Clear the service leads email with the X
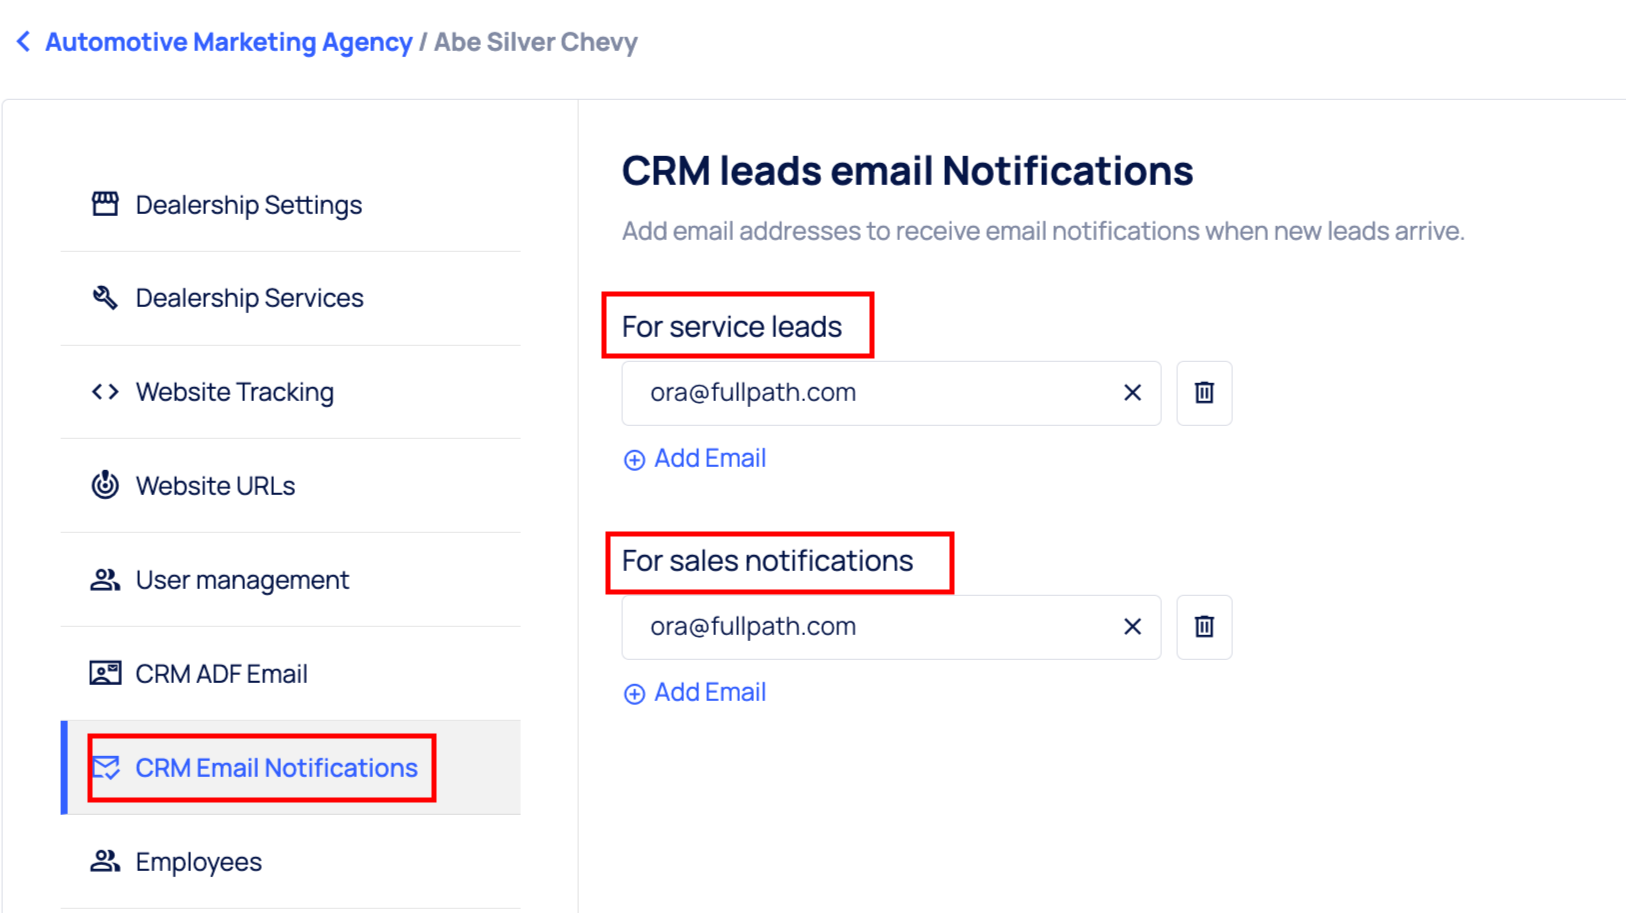Screen dimensions: 1626x913 (x=1131, y=393)
